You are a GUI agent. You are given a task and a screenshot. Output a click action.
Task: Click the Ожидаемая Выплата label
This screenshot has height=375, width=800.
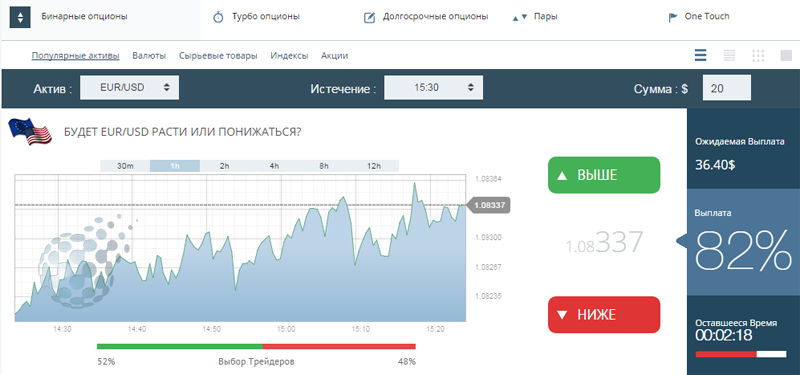click(740, 142)
